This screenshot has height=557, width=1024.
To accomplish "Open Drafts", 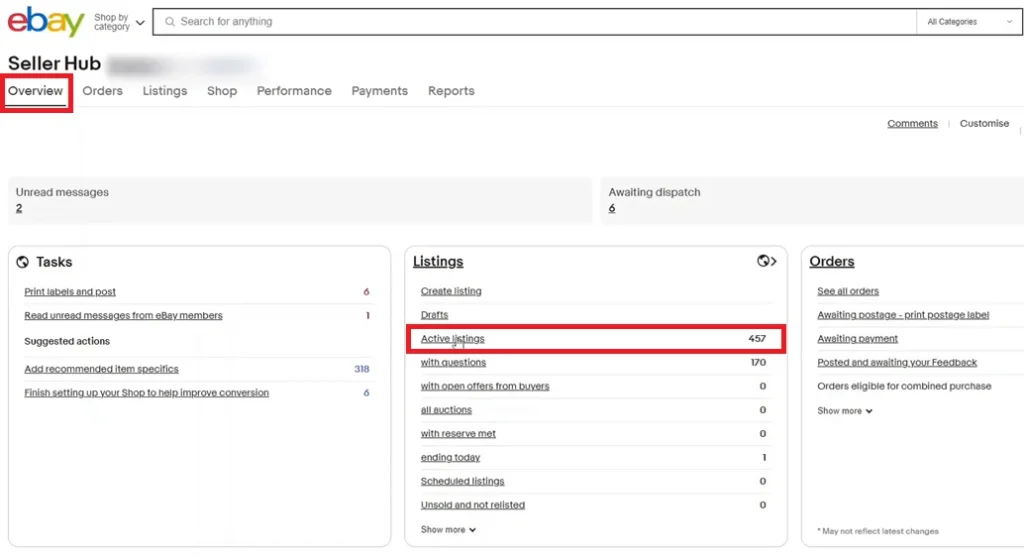I will 434,315.
